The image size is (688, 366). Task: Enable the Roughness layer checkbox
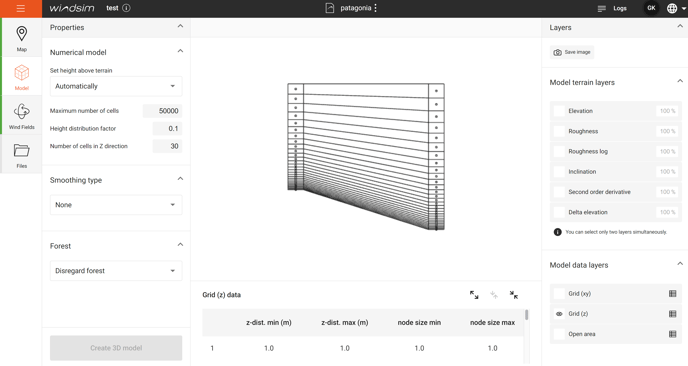[559, 131]
